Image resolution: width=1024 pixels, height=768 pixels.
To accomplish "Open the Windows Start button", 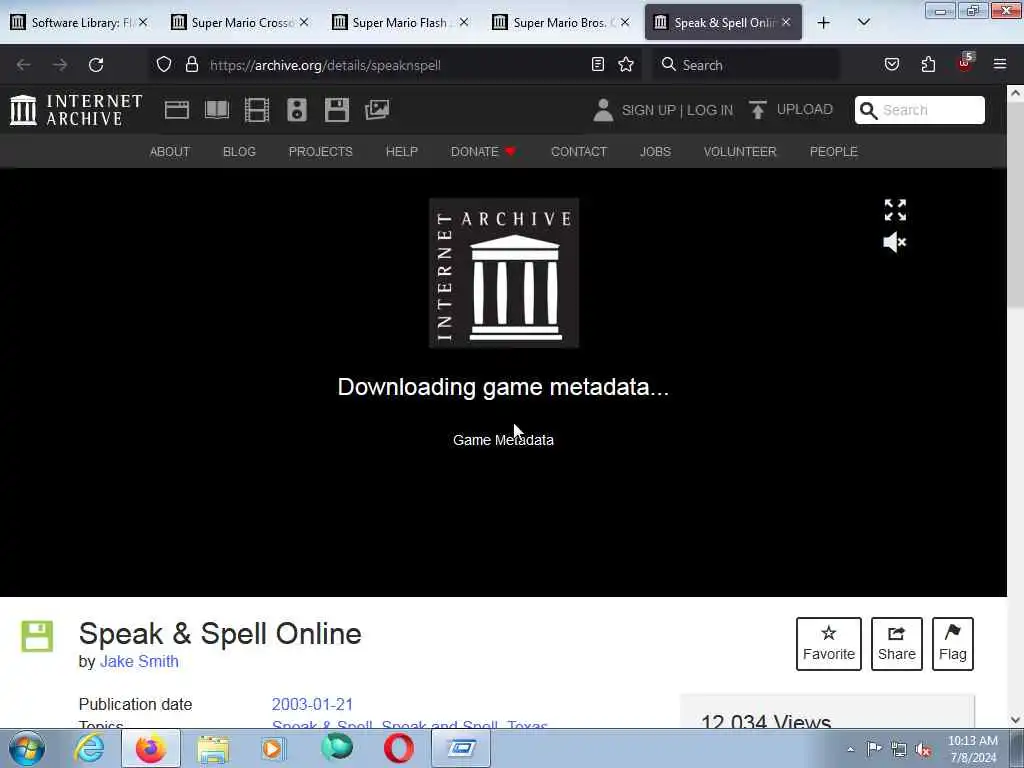I will tap(27, 748).
